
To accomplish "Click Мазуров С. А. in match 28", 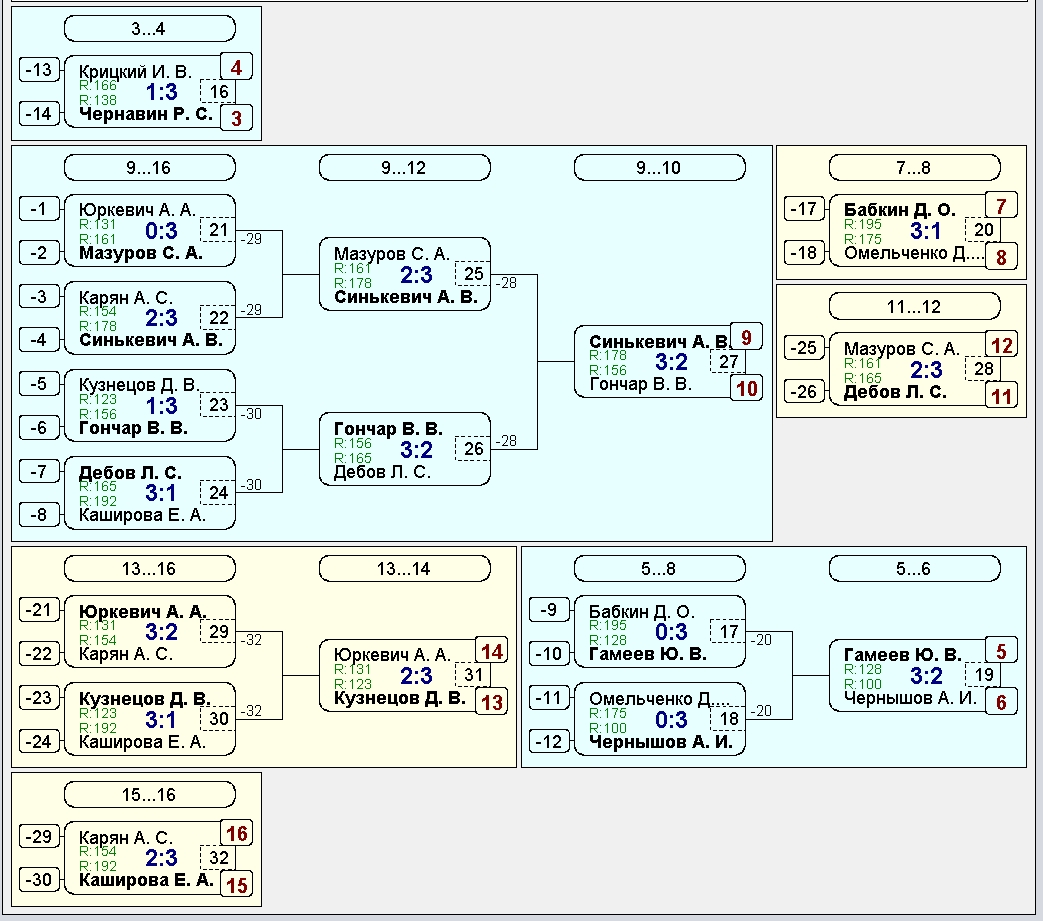I will click(901, 348).
